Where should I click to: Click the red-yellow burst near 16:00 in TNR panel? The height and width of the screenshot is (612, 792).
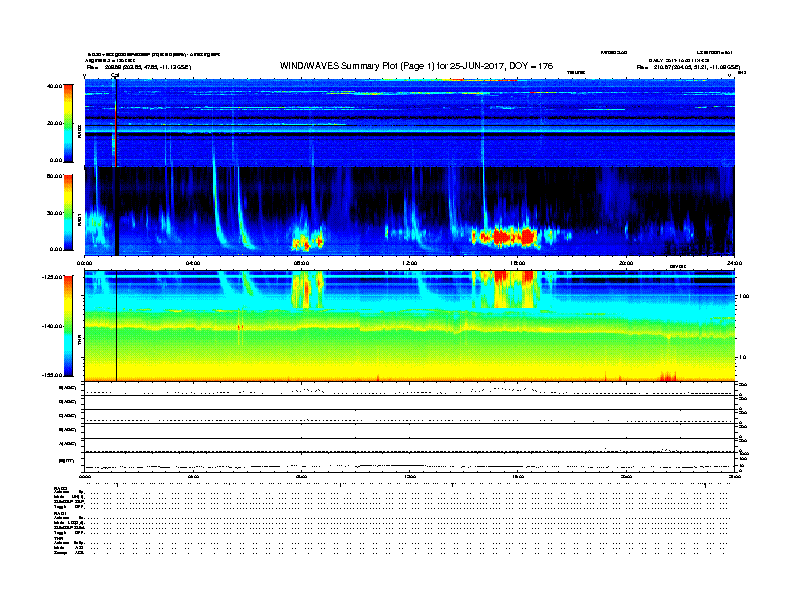click(x=505, y=289)
